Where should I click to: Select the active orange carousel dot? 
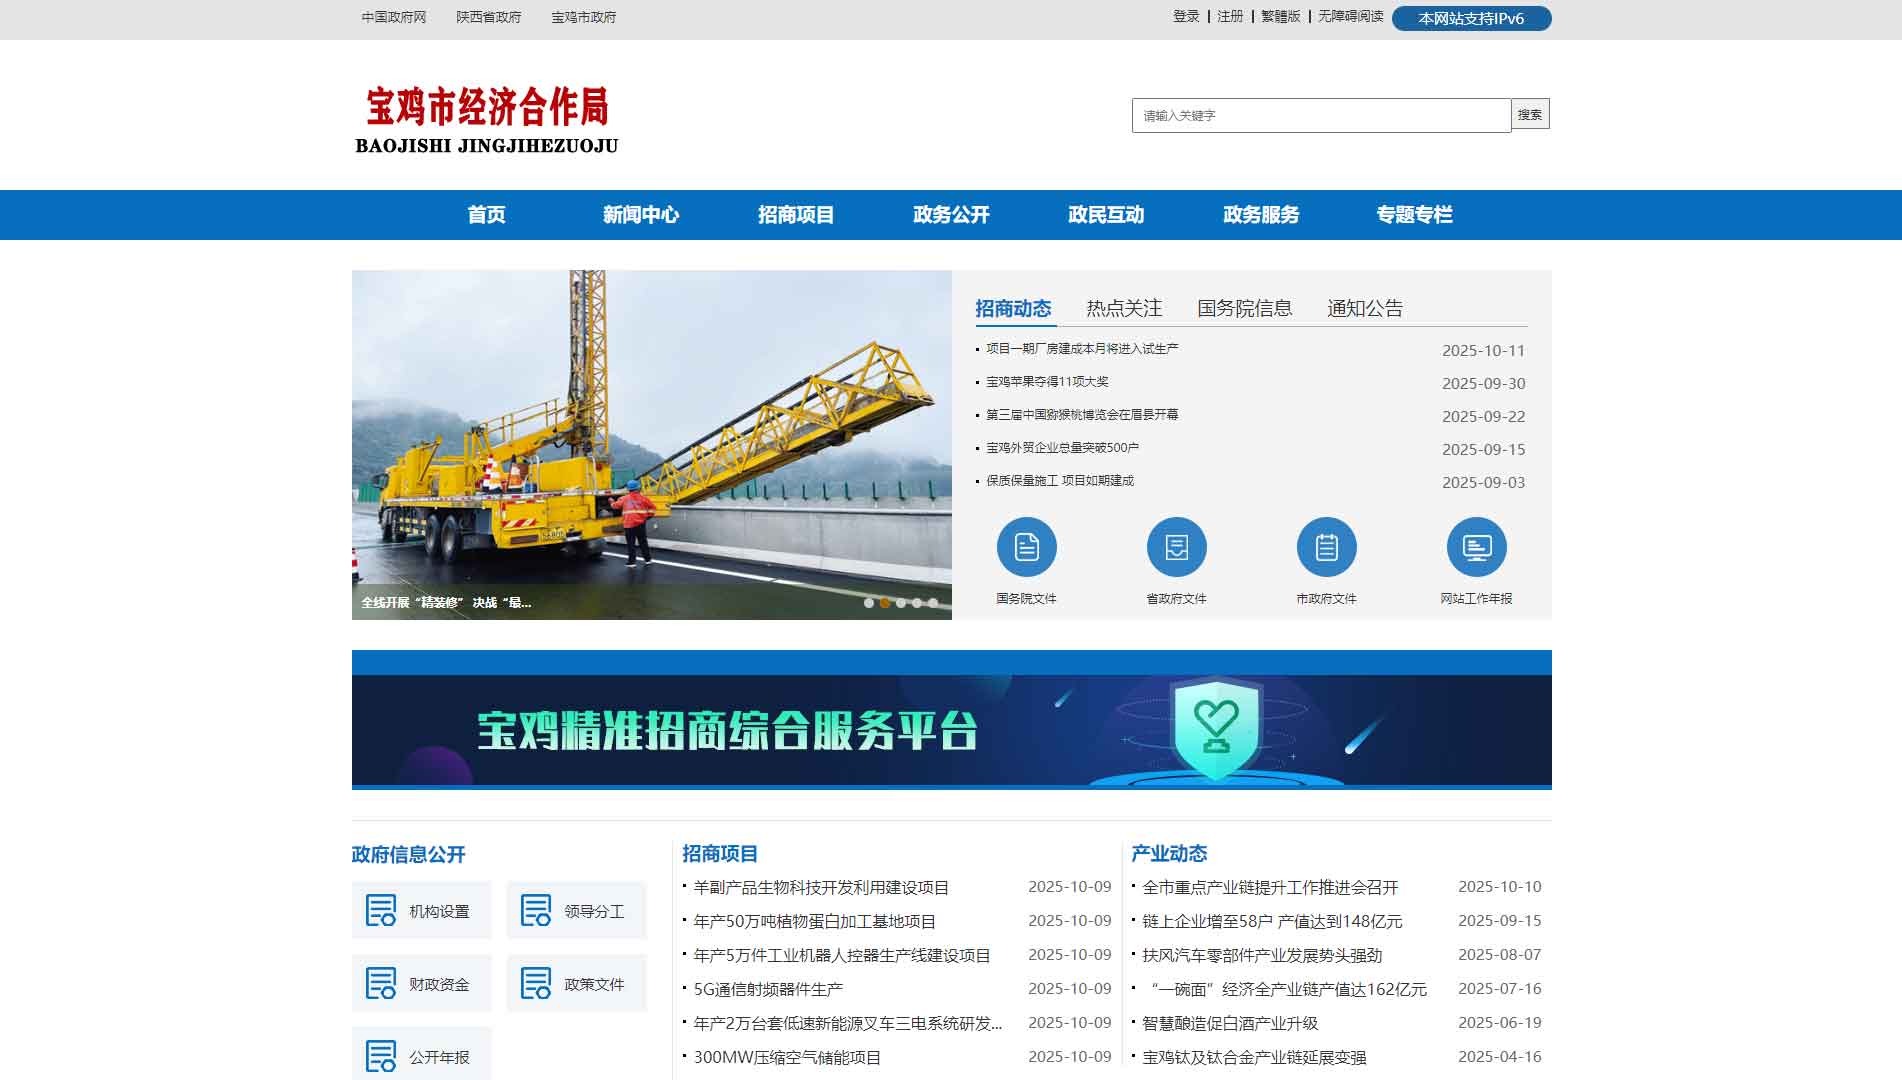885,603
